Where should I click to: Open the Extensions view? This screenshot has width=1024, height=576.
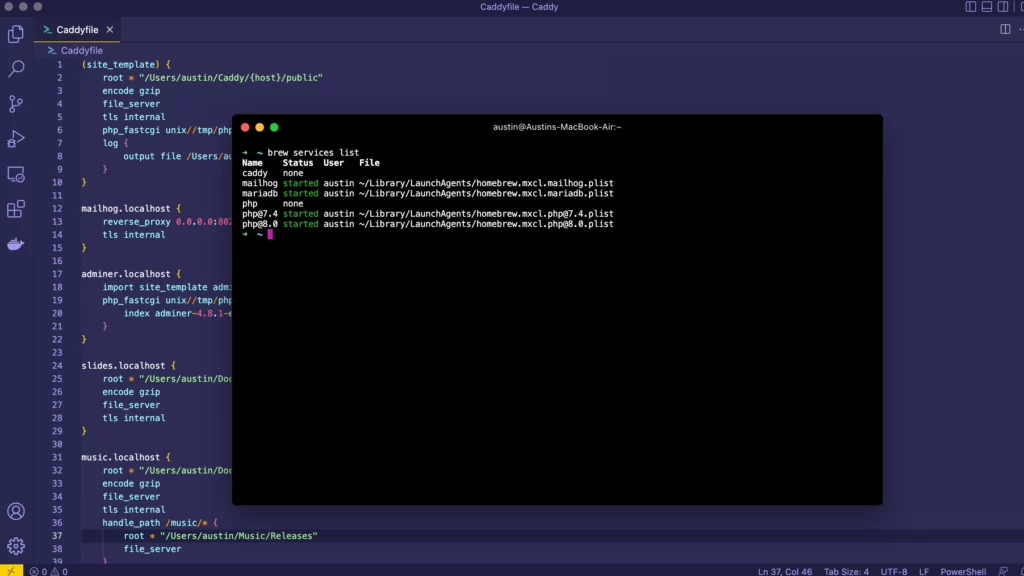point(16,209)
